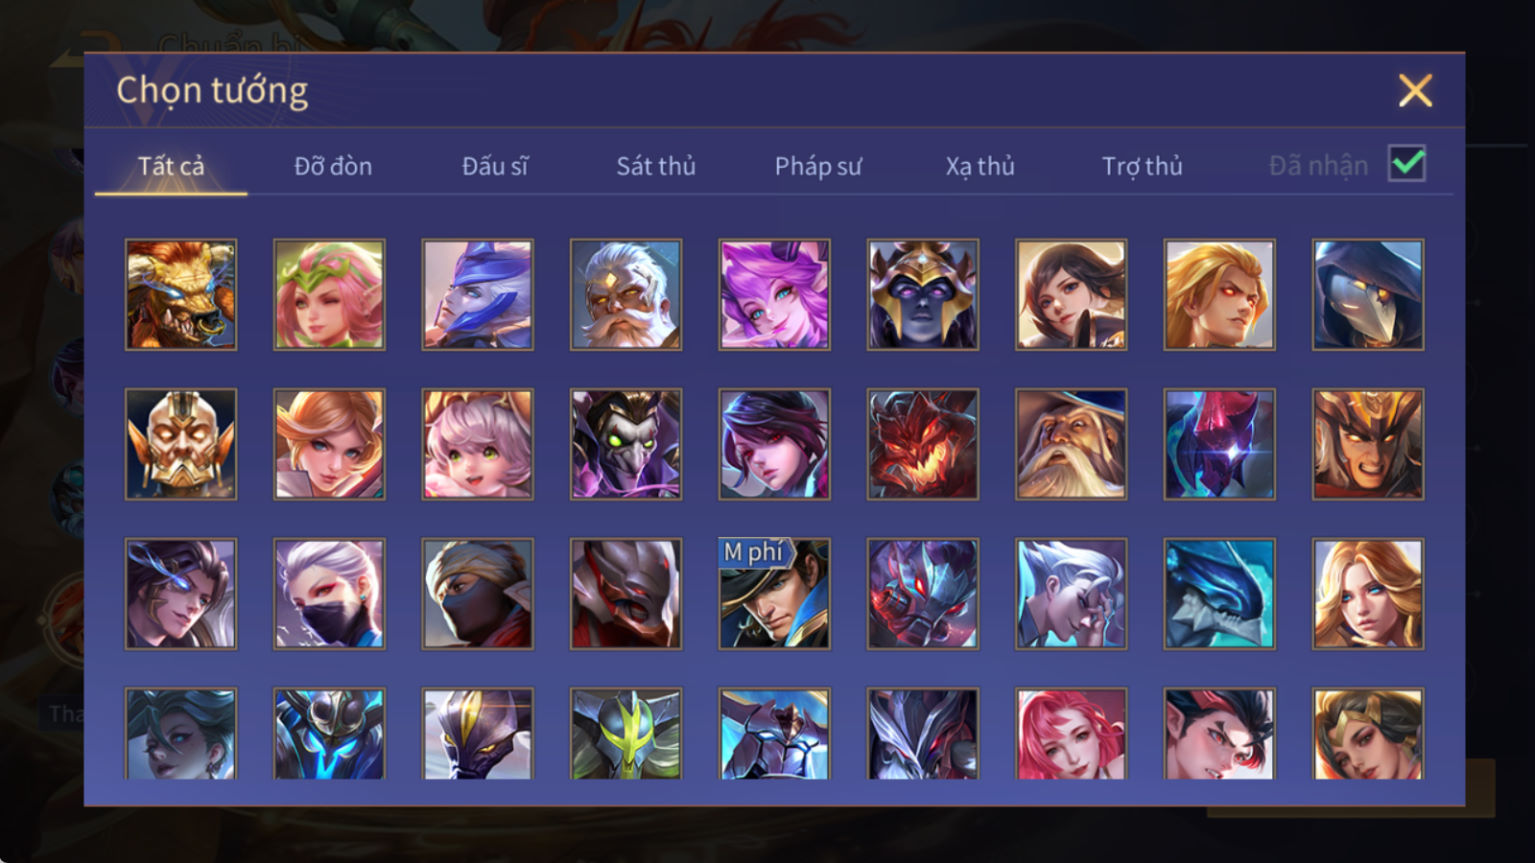Pick the pink-haired hero with green headband

(x=329, y=294)
